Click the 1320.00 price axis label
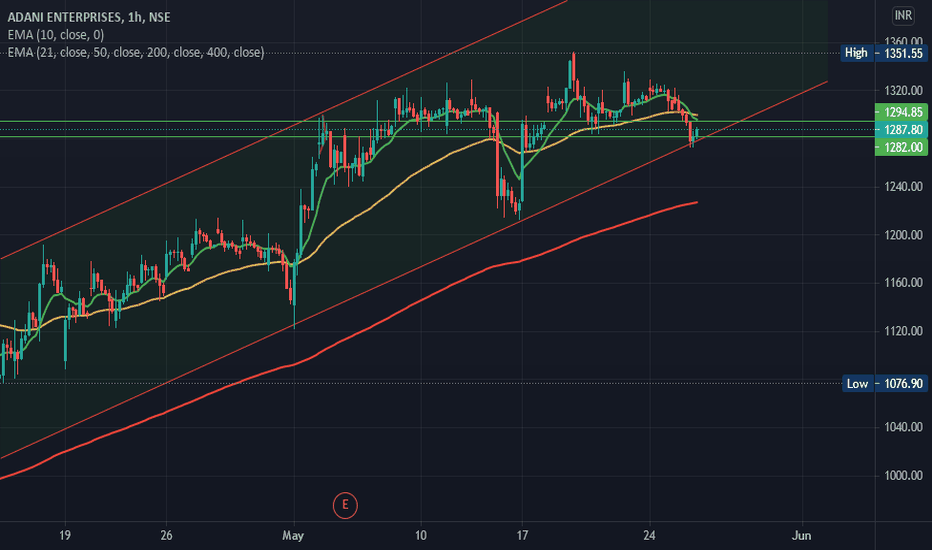Screen dimensions: 932x550 click(x=903, y=90)
